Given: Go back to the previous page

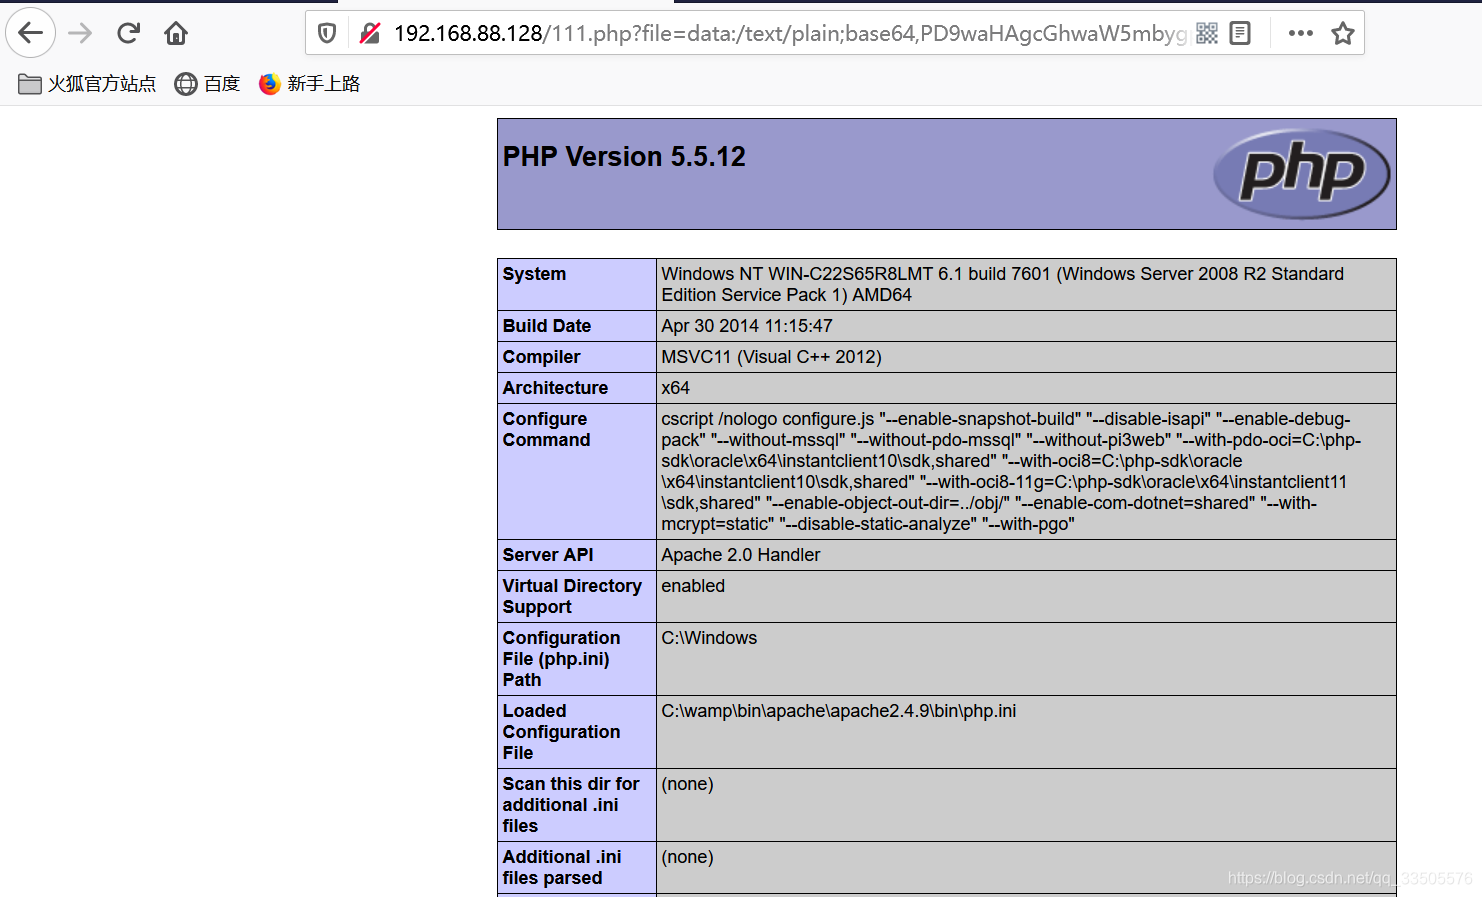Looking at the screenshot, I should click(31, 33).
